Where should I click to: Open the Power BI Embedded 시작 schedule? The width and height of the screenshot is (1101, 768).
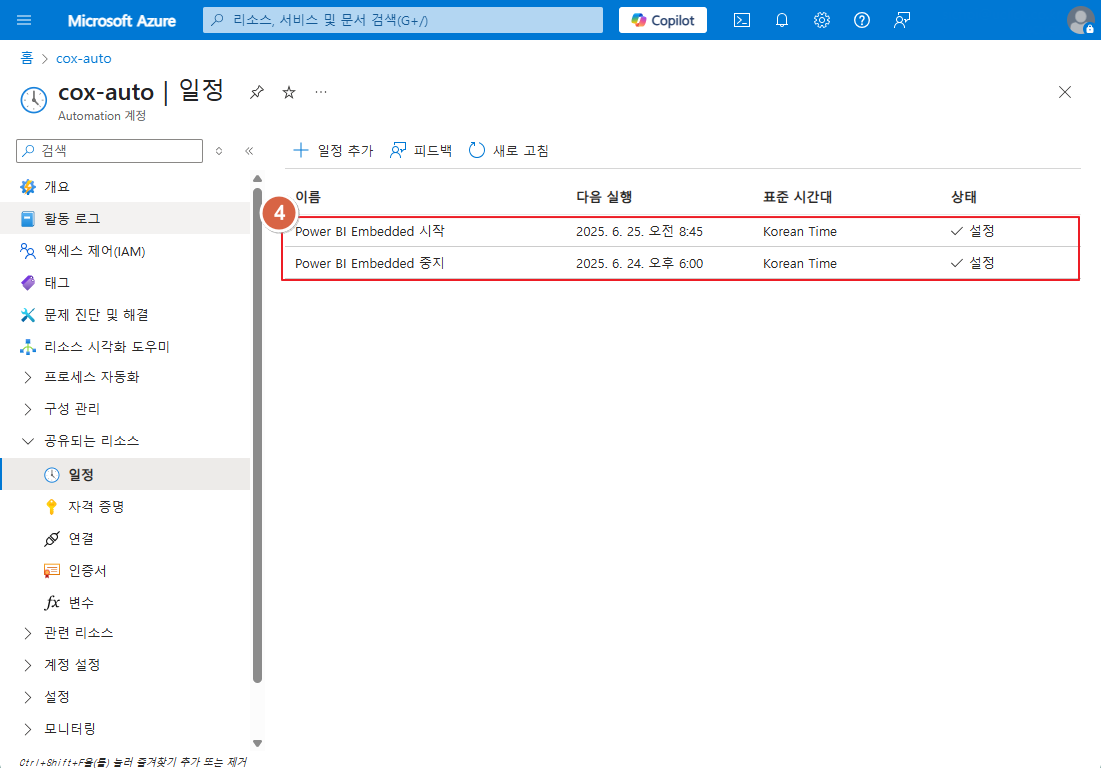pos(369,231)
